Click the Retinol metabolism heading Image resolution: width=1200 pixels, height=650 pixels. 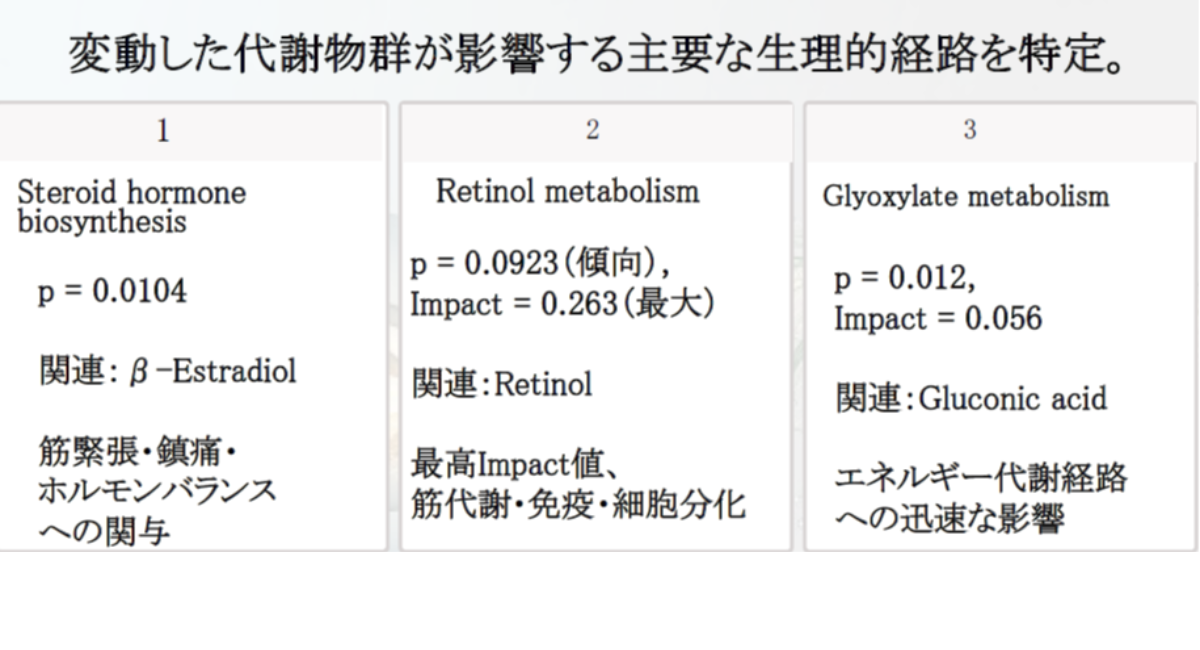(568, 191)
